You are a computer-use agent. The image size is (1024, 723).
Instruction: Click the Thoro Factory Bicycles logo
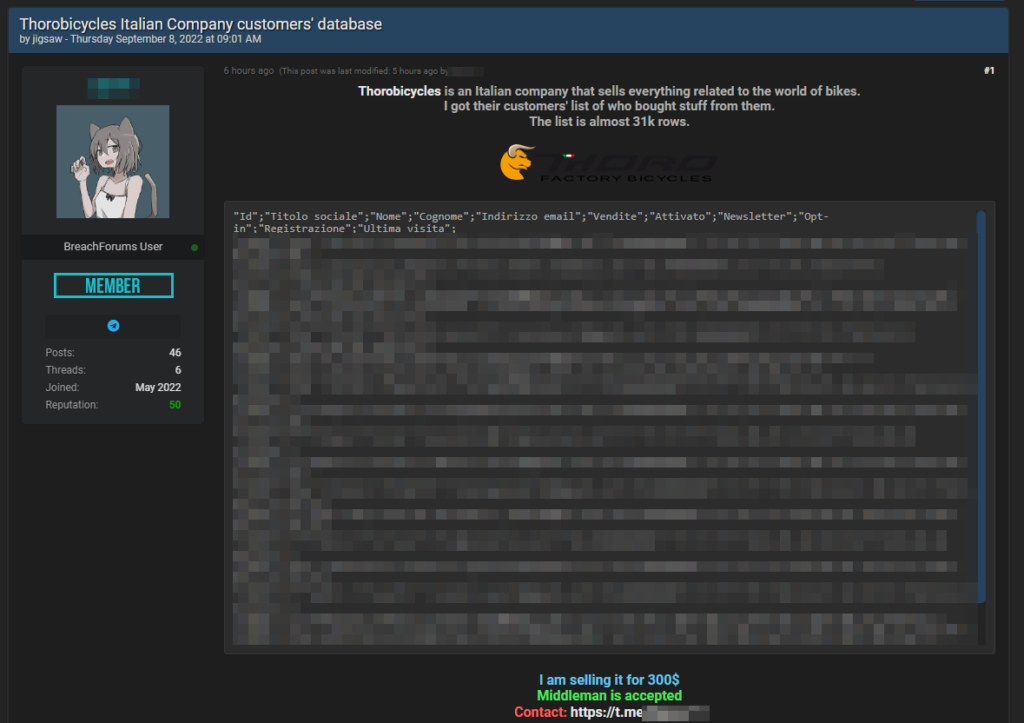(x=608, y=164)
